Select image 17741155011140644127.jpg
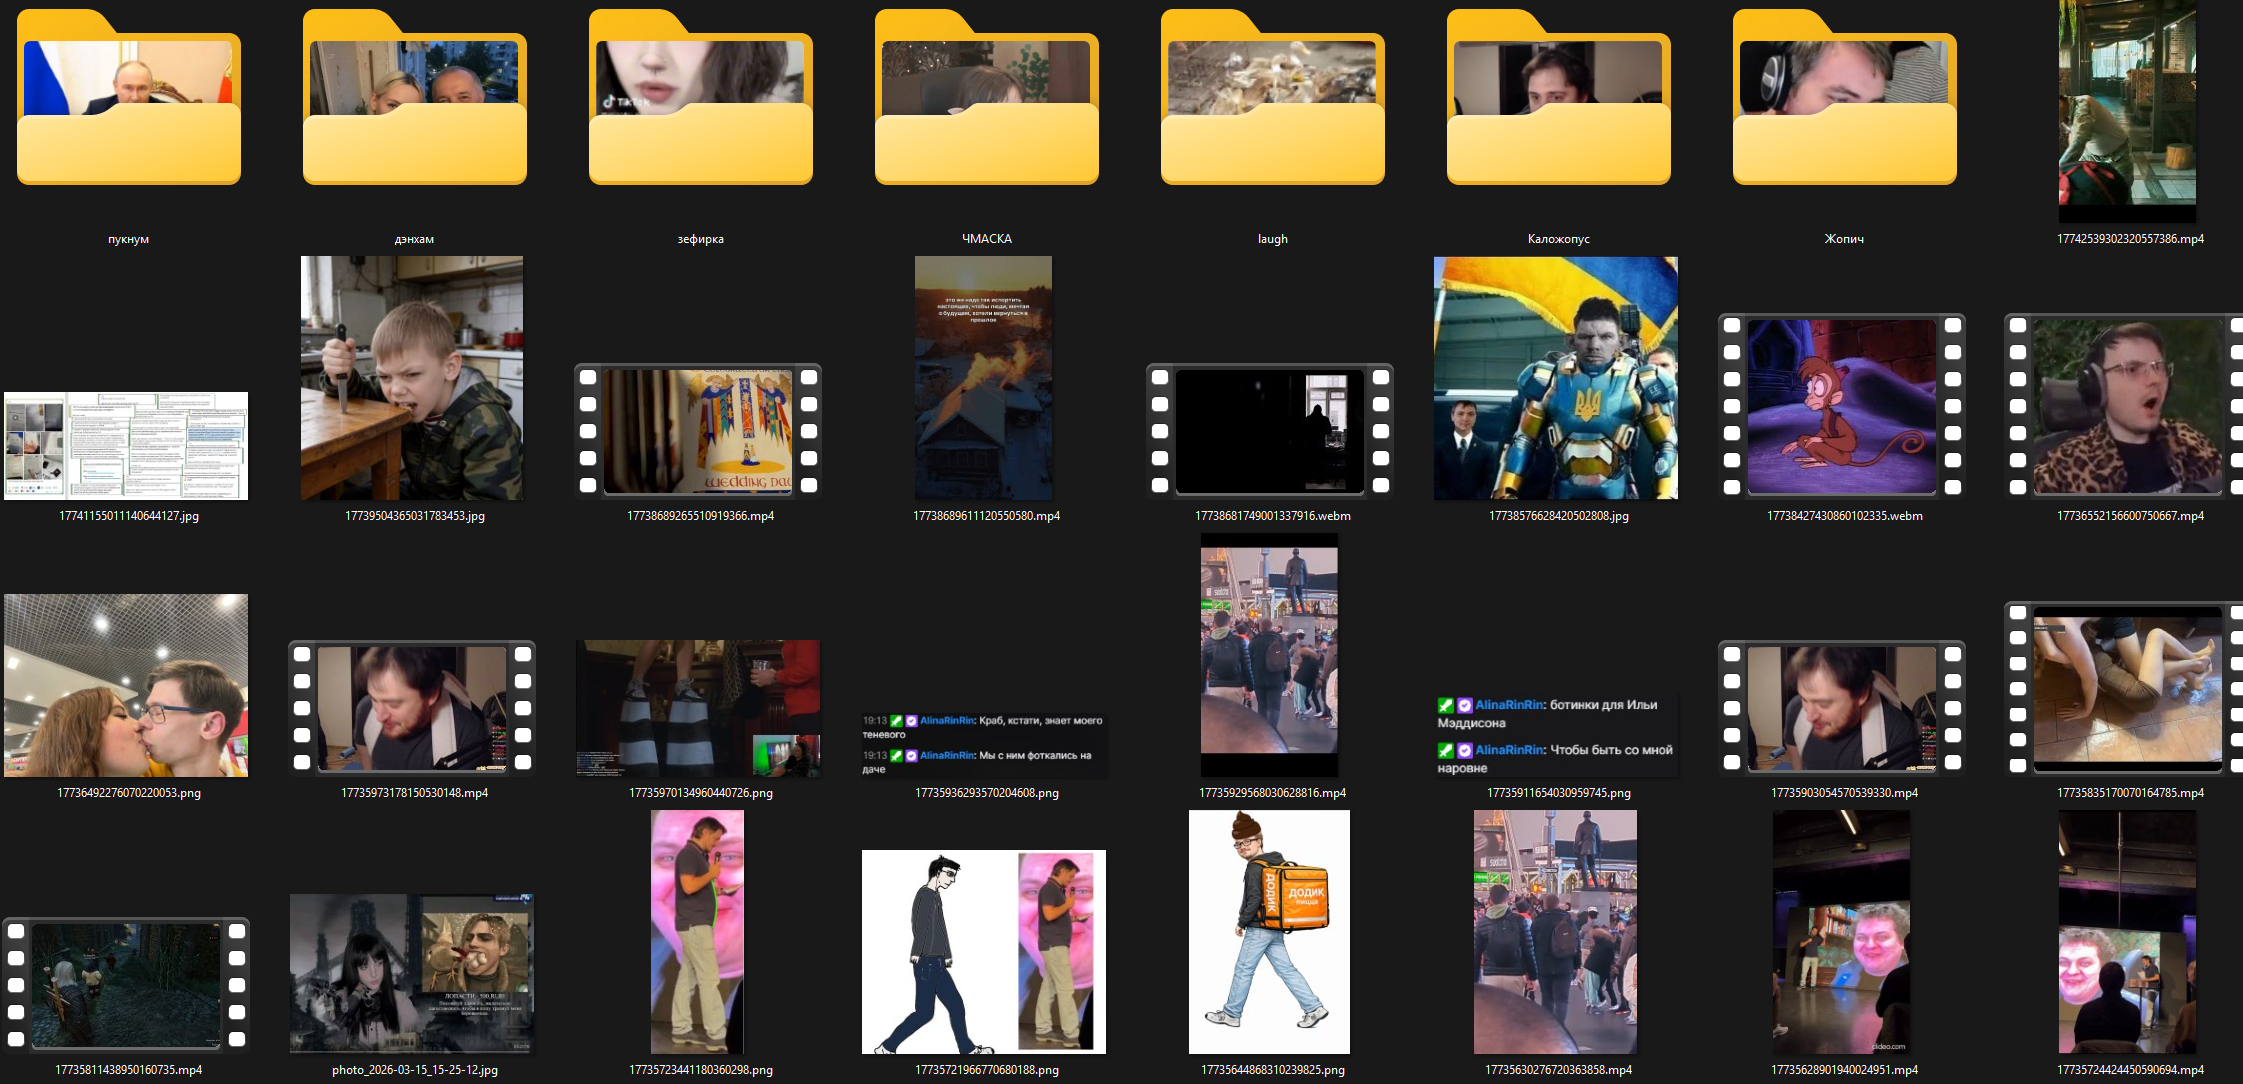Screen dimensions: 2243x1084 (x=126, y=446)
